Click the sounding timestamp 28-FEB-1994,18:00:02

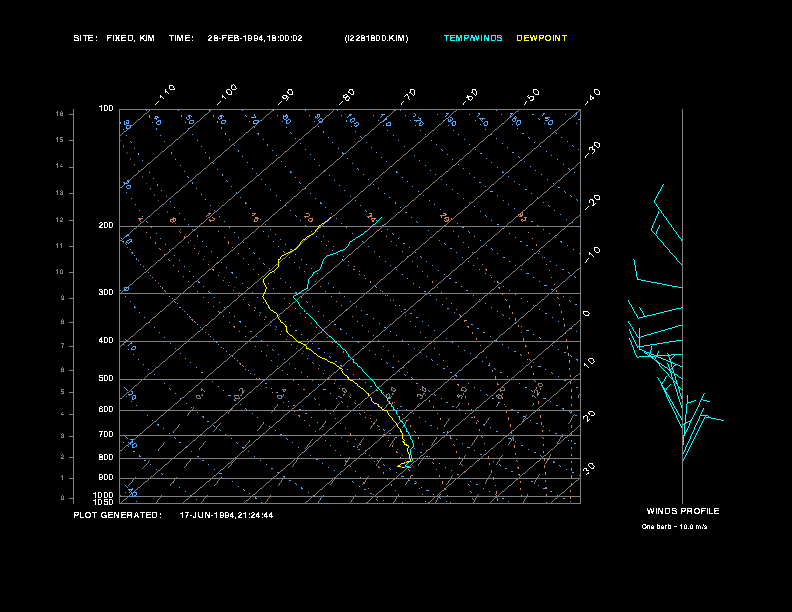[255, 38]
